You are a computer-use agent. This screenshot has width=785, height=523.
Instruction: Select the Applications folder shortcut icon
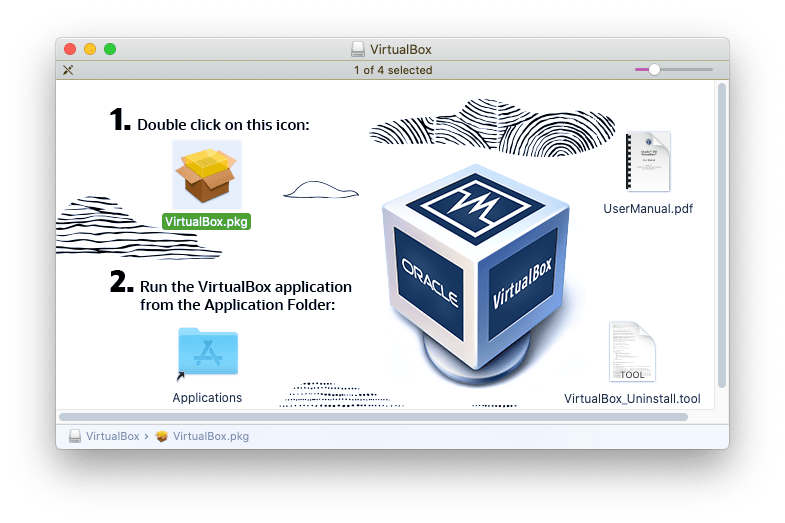(x=207, y=354)
